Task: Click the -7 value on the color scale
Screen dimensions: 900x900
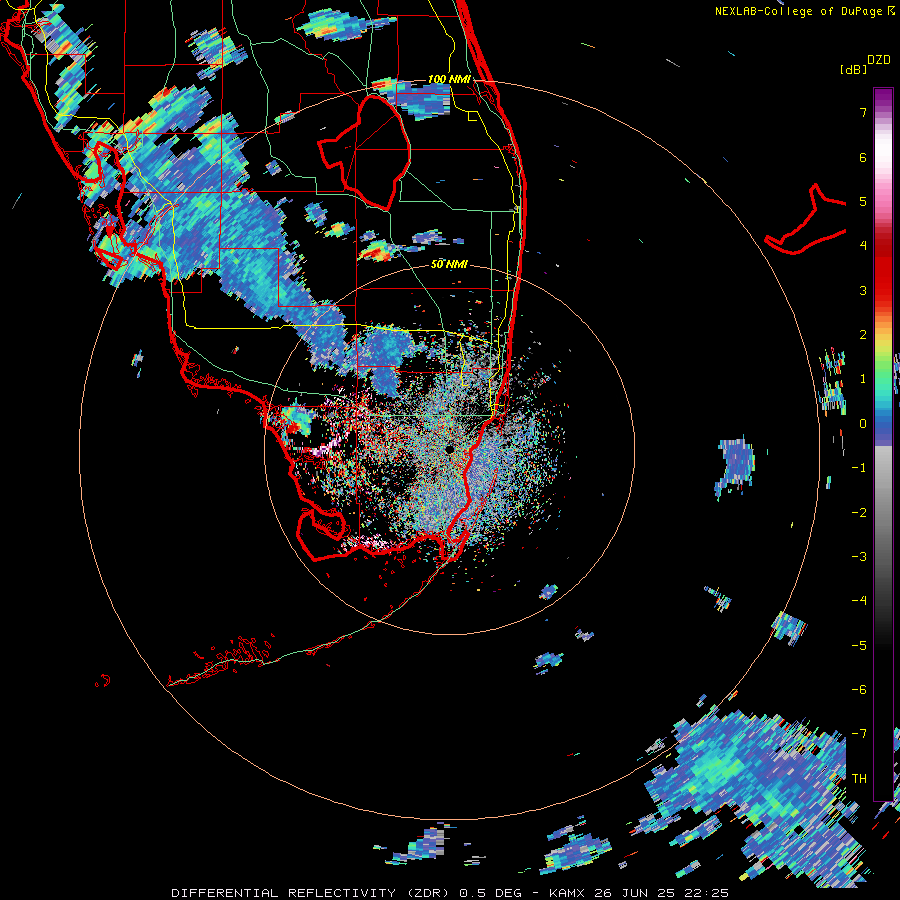Action: point(859,734)
